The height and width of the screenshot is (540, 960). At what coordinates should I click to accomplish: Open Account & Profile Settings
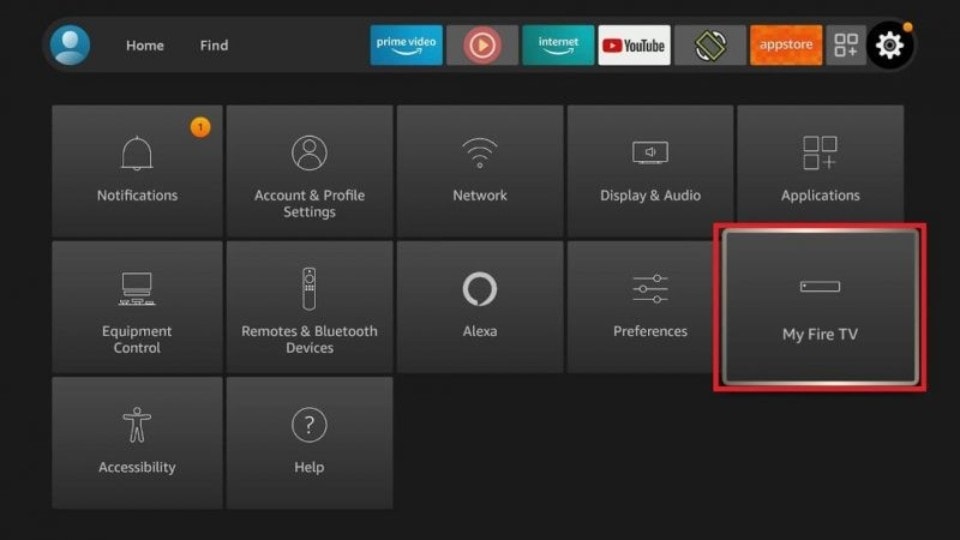click(309, 169)
